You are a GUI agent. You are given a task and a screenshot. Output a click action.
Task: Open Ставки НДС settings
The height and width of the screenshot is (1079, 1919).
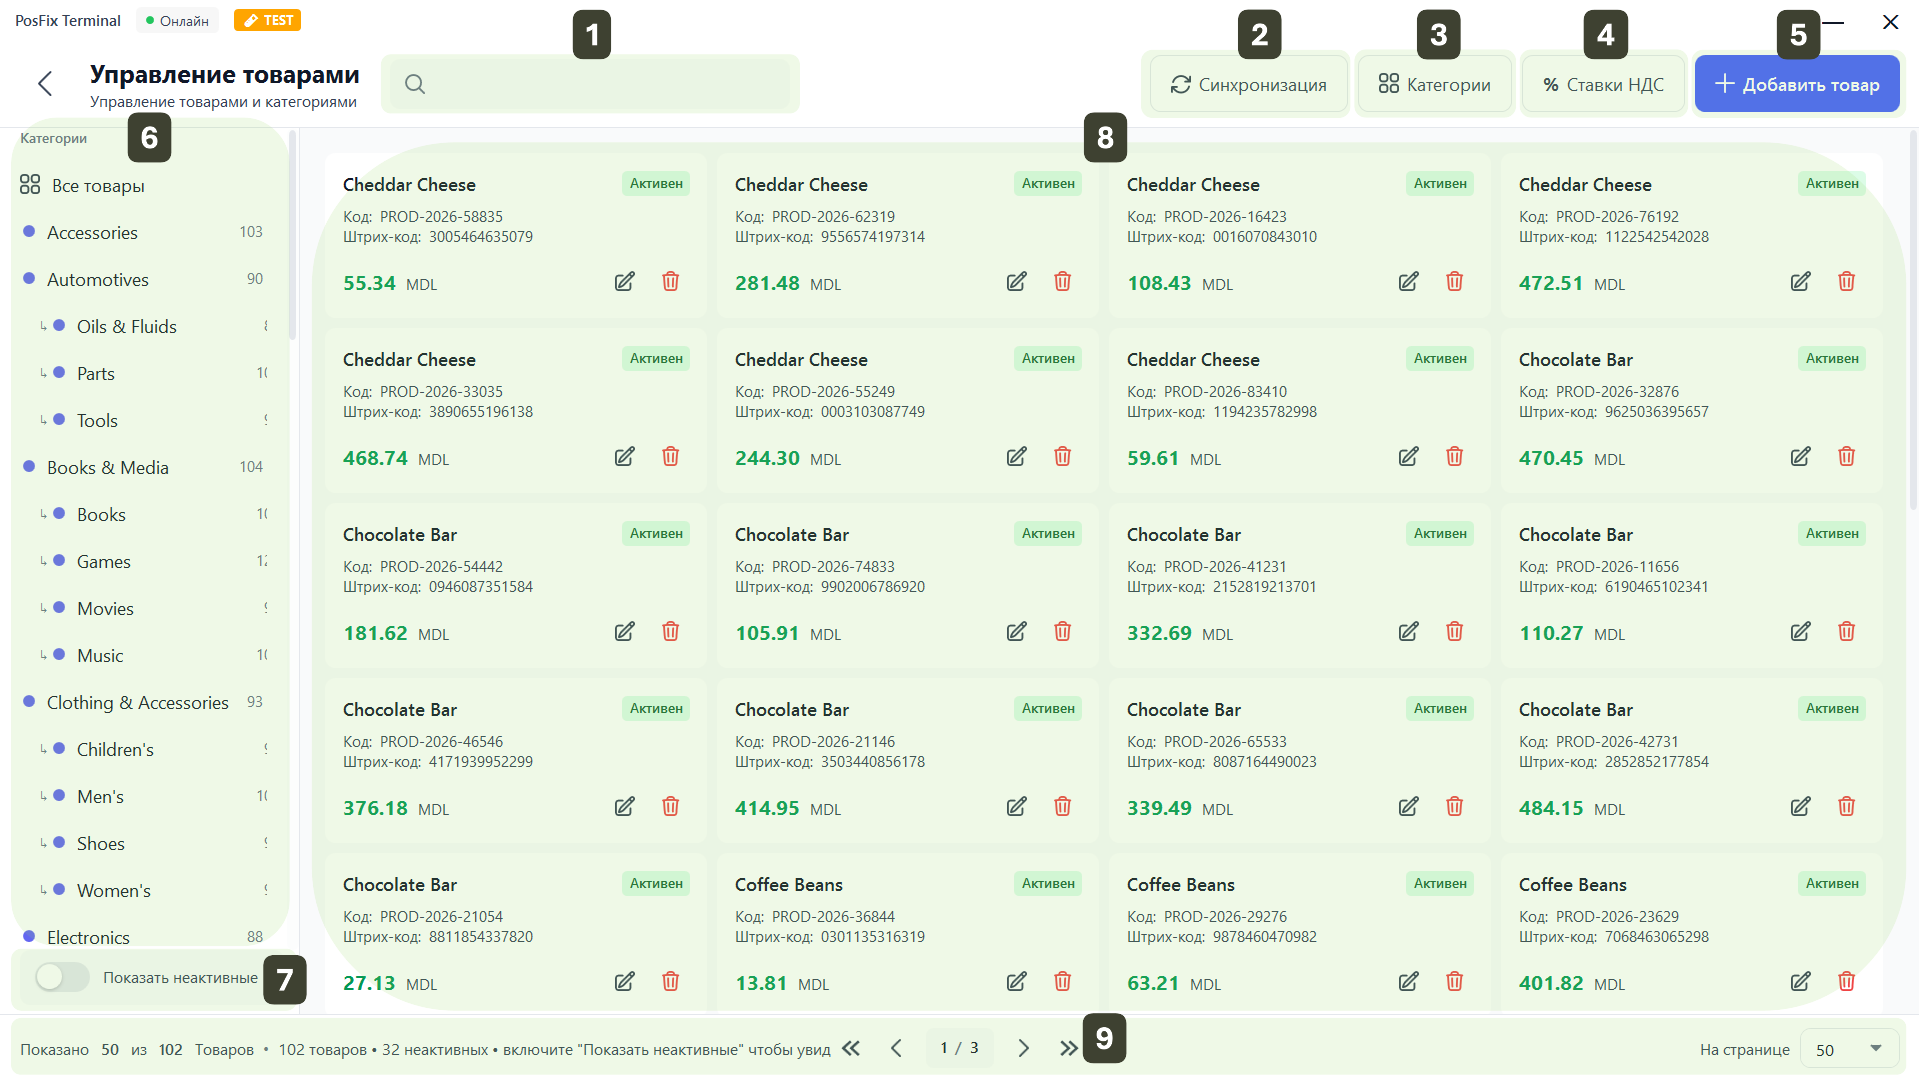coord(1603,85)
